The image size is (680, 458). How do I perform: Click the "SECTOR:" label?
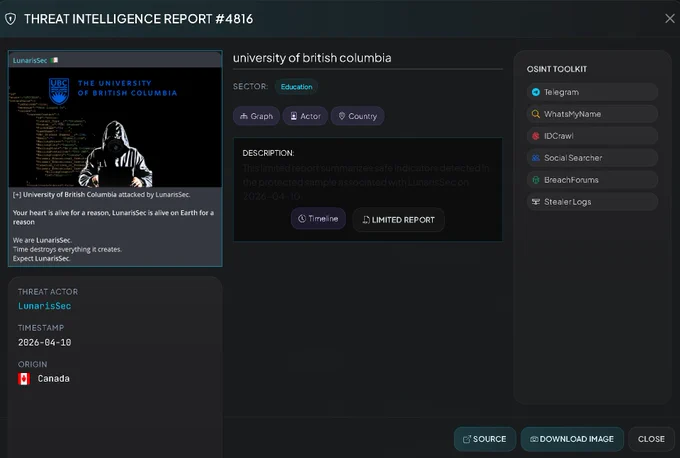[251, 86]
